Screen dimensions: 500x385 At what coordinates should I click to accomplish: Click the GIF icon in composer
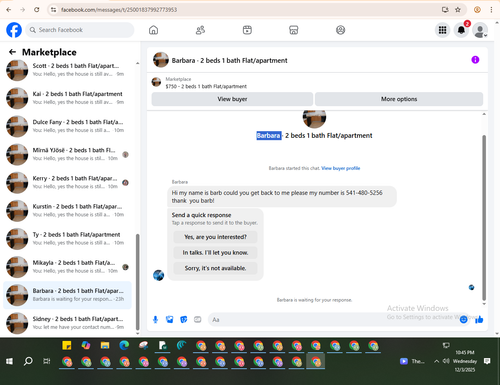point(198,320)
